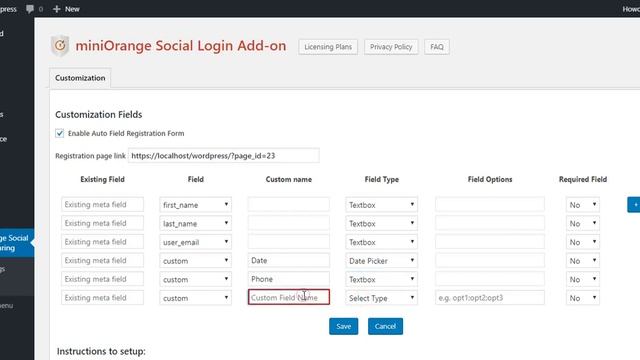Viewport: 640px width, 360px height.
Task: Open the first_name Field dropdown
Action: point(196,204)
